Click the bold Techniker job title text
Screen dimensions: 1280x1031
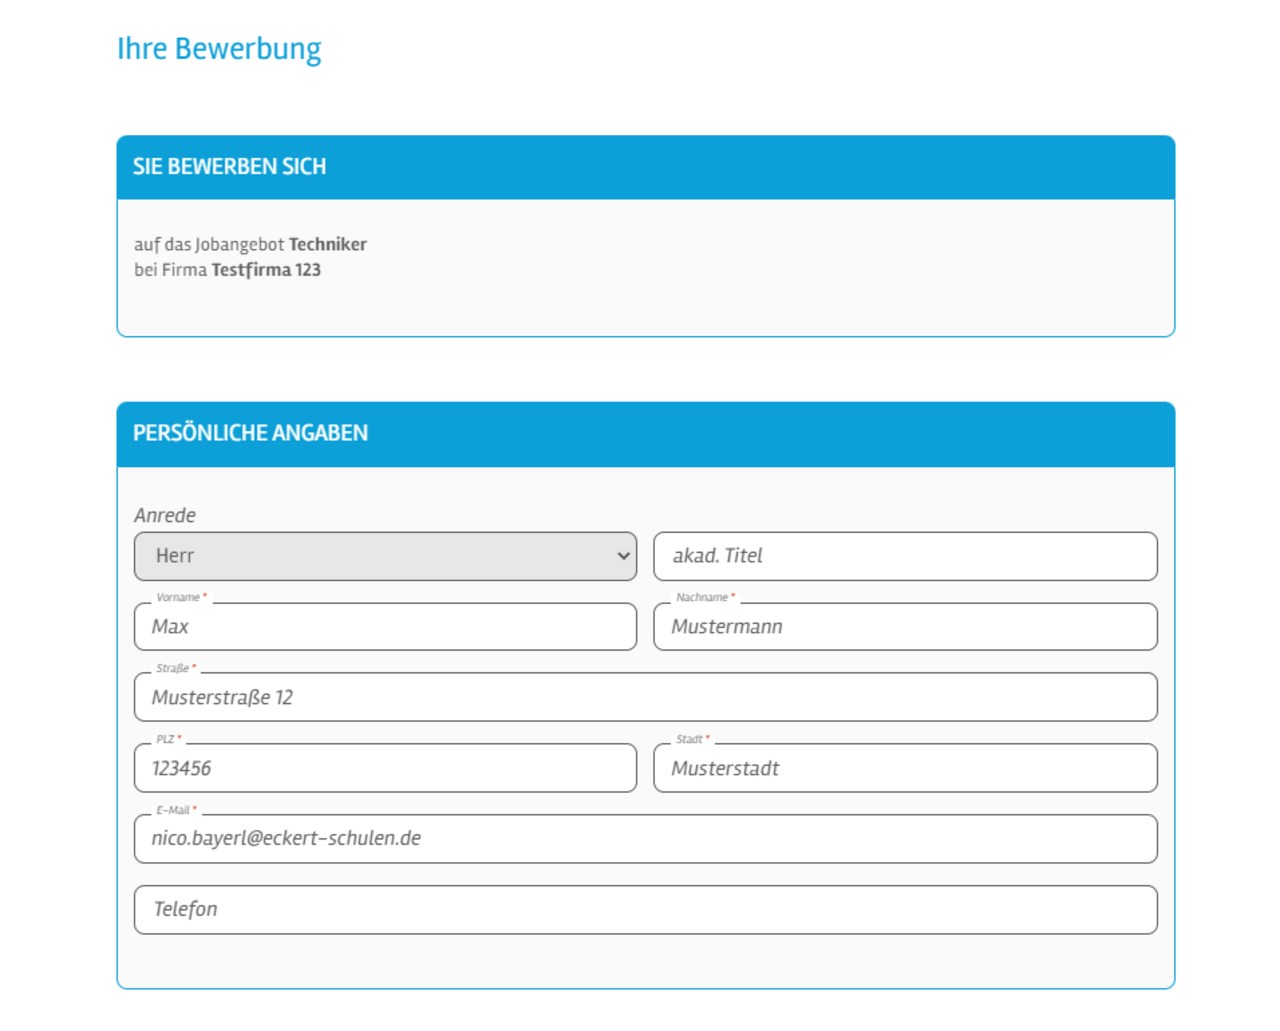[x=327, y=244]
